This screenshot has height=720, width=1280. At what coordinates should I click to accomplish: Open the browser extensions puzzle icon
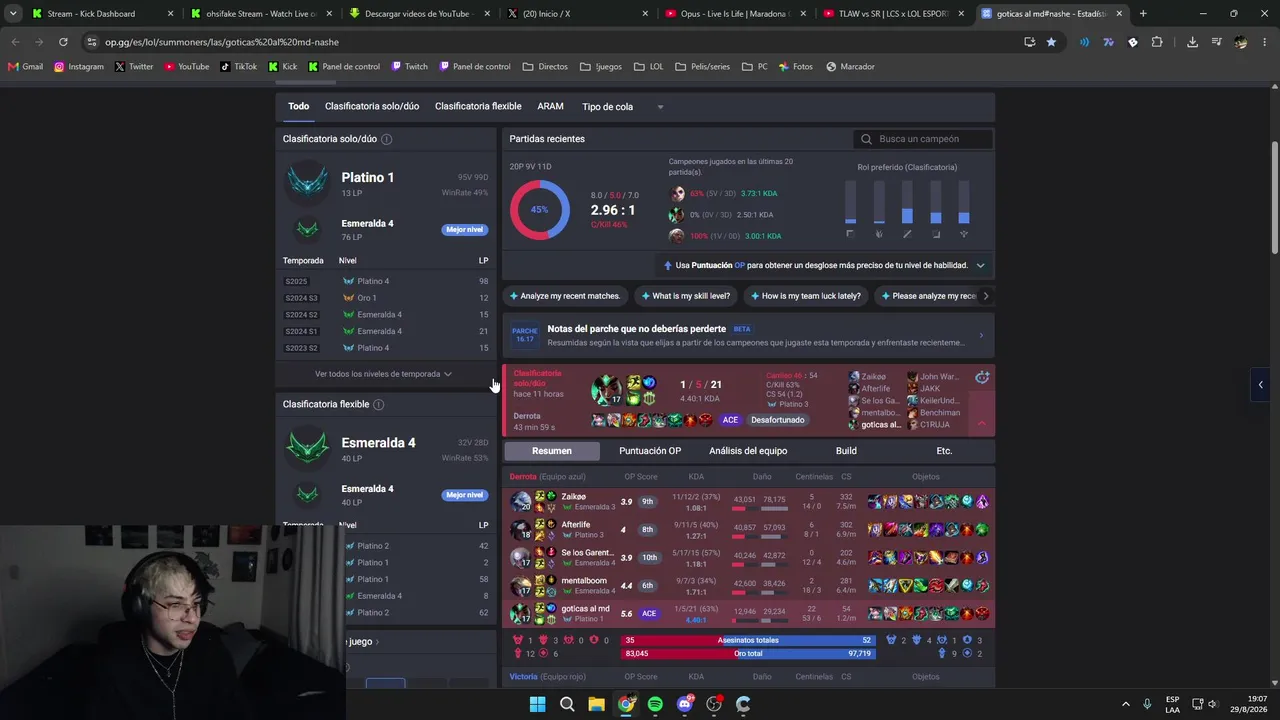pyautogui.click(x=1157, y=42)
